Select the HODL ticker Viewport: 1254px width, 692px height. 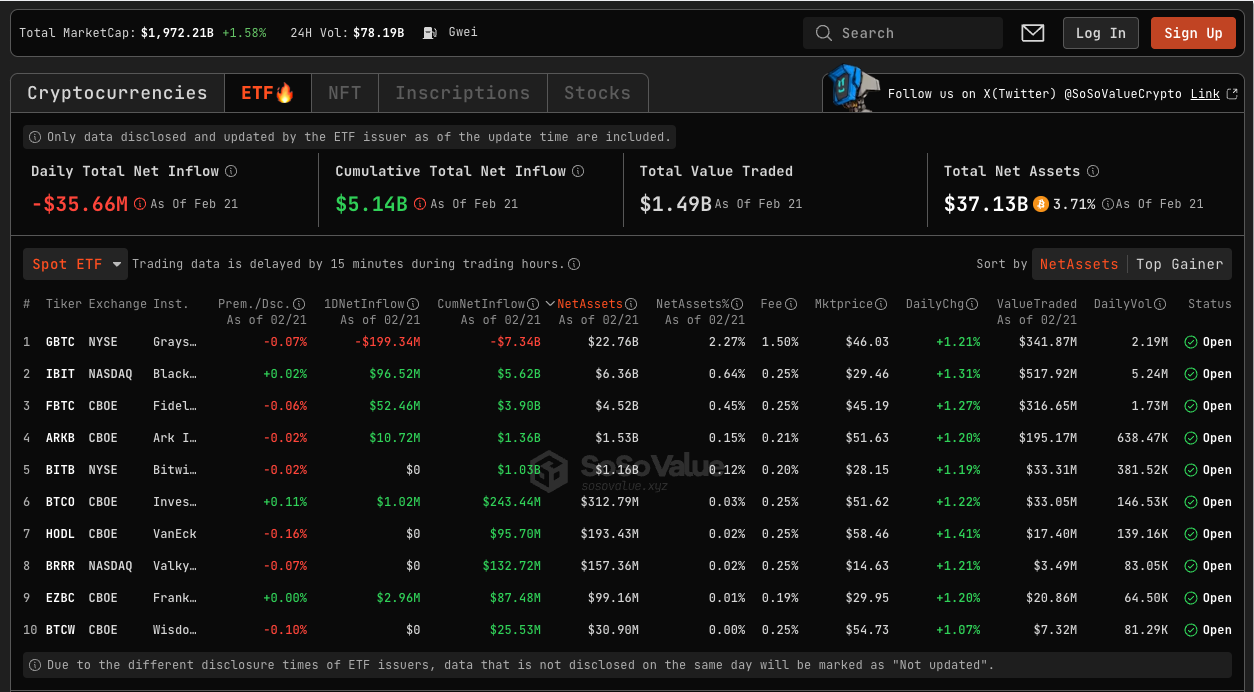(x=60, y=534)
